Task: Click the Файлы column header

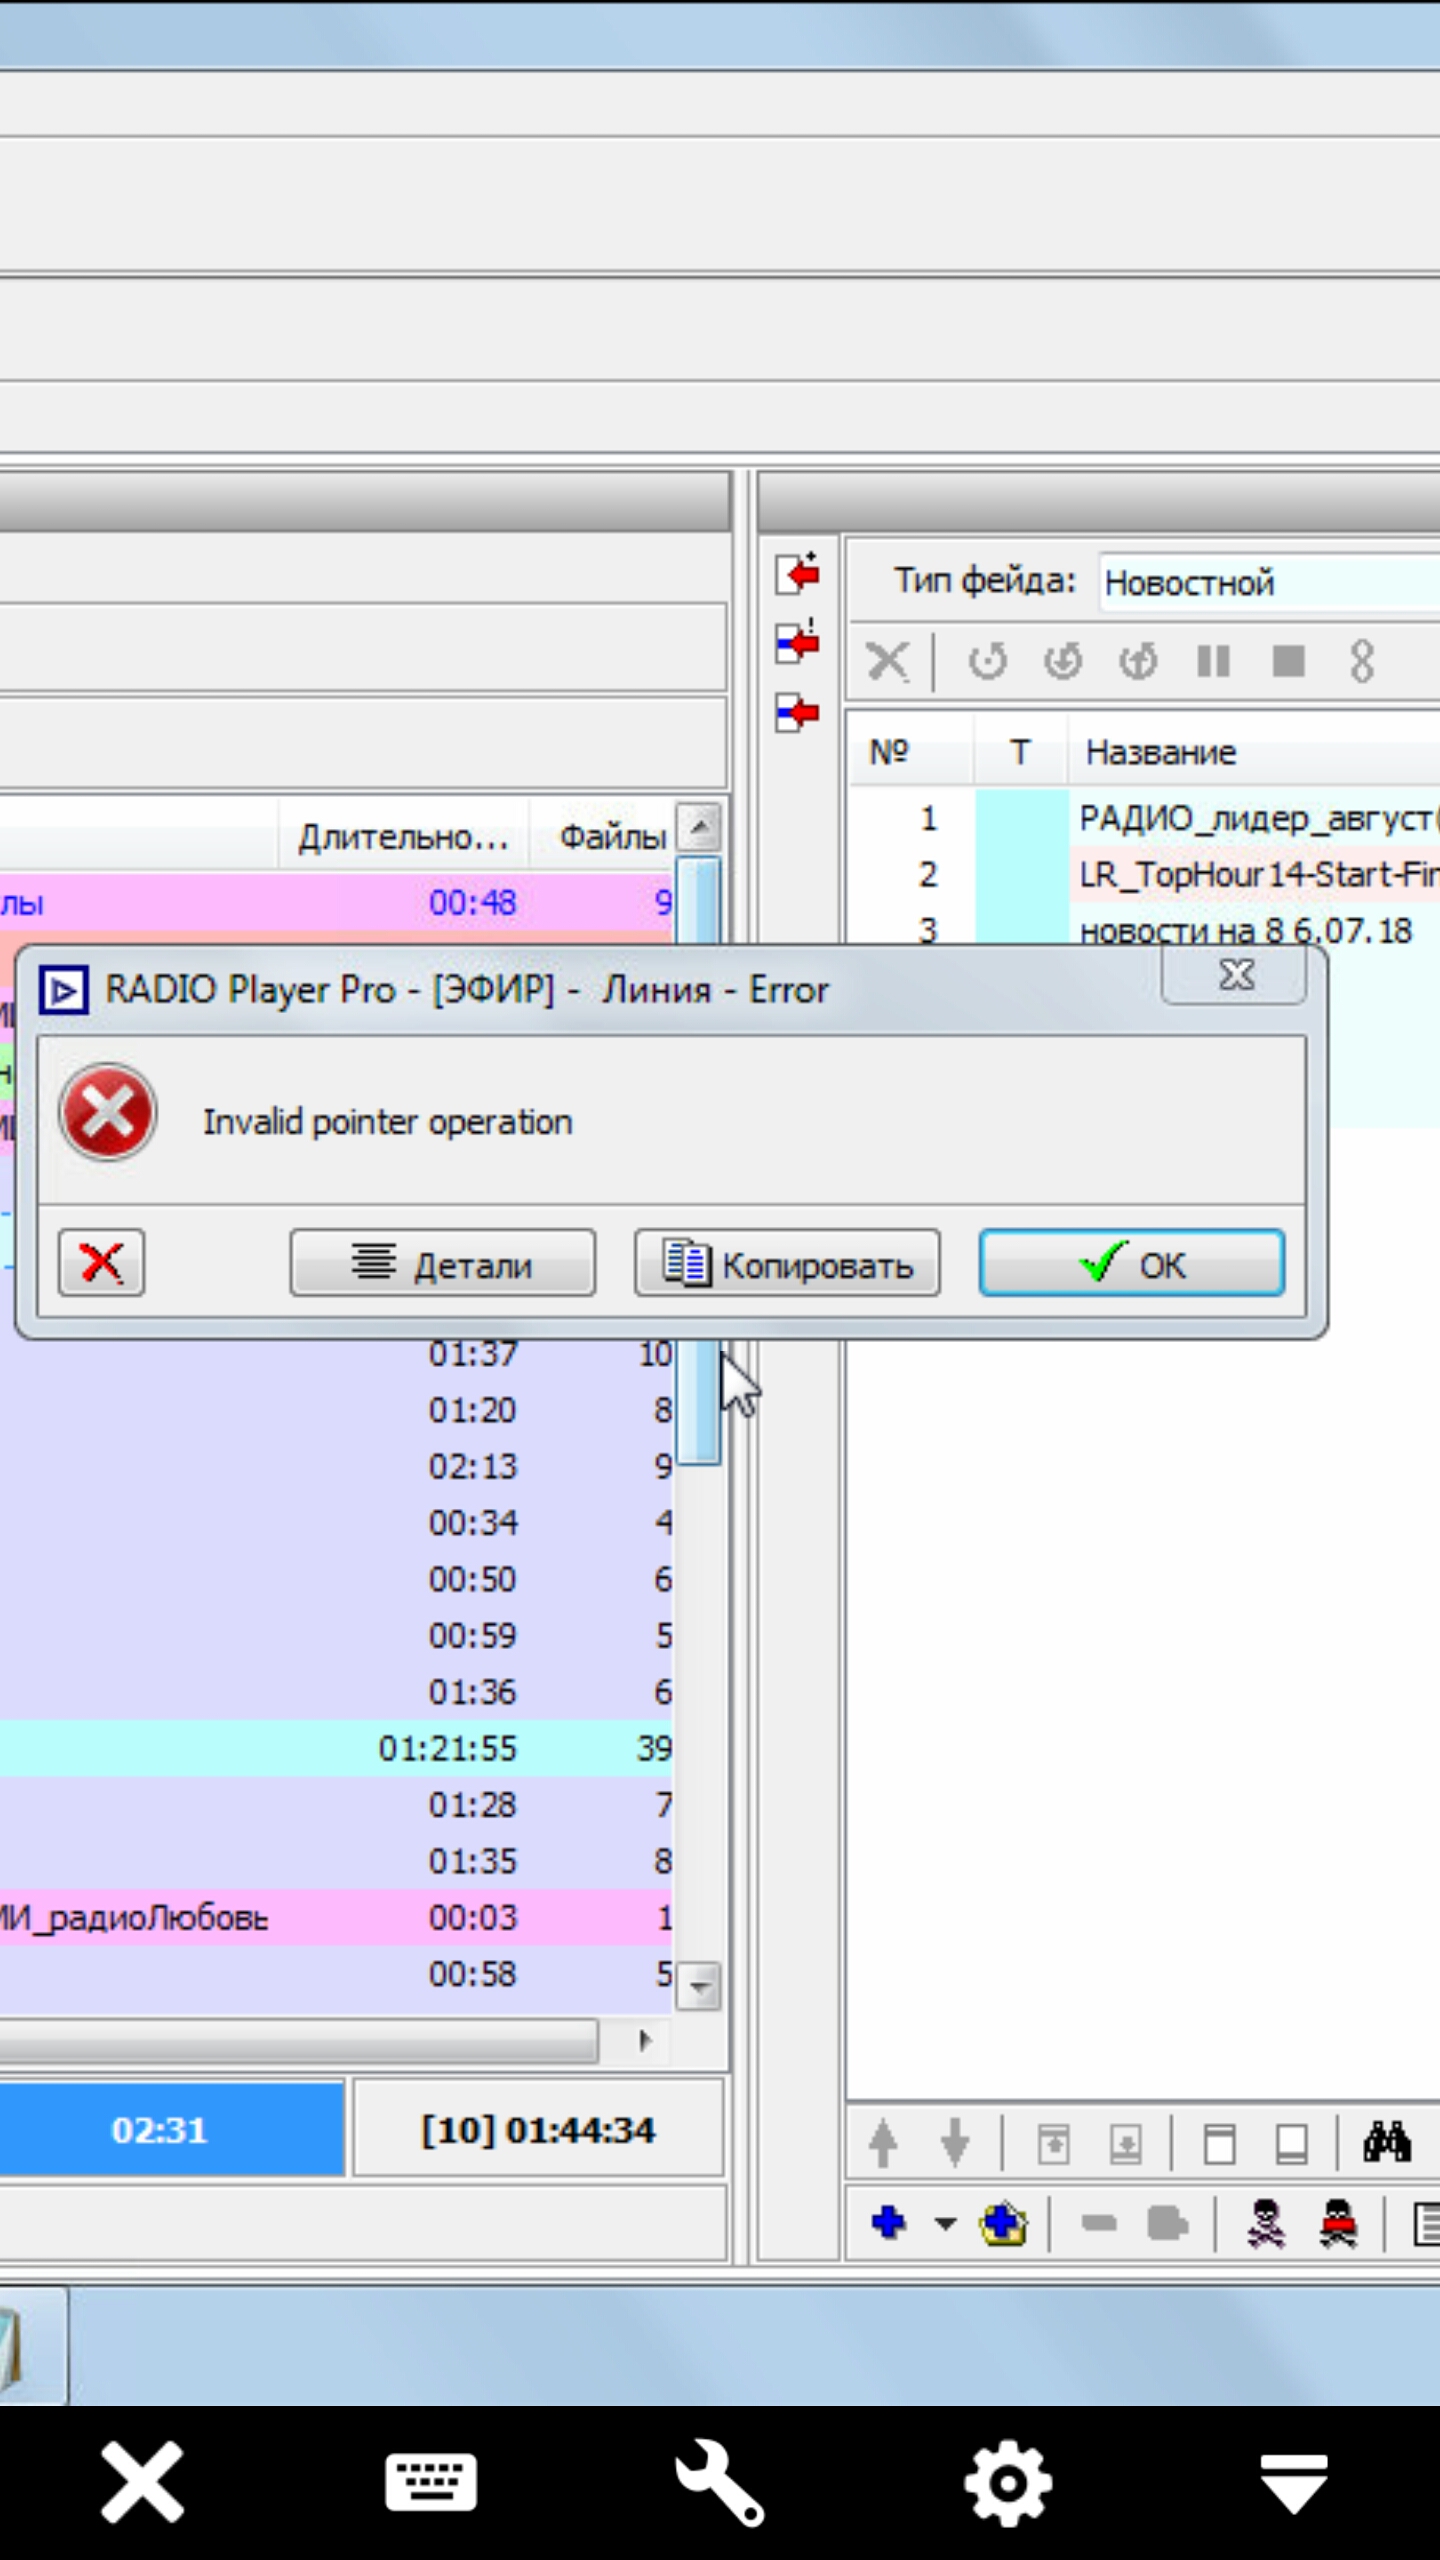Action: click(602, 836)
